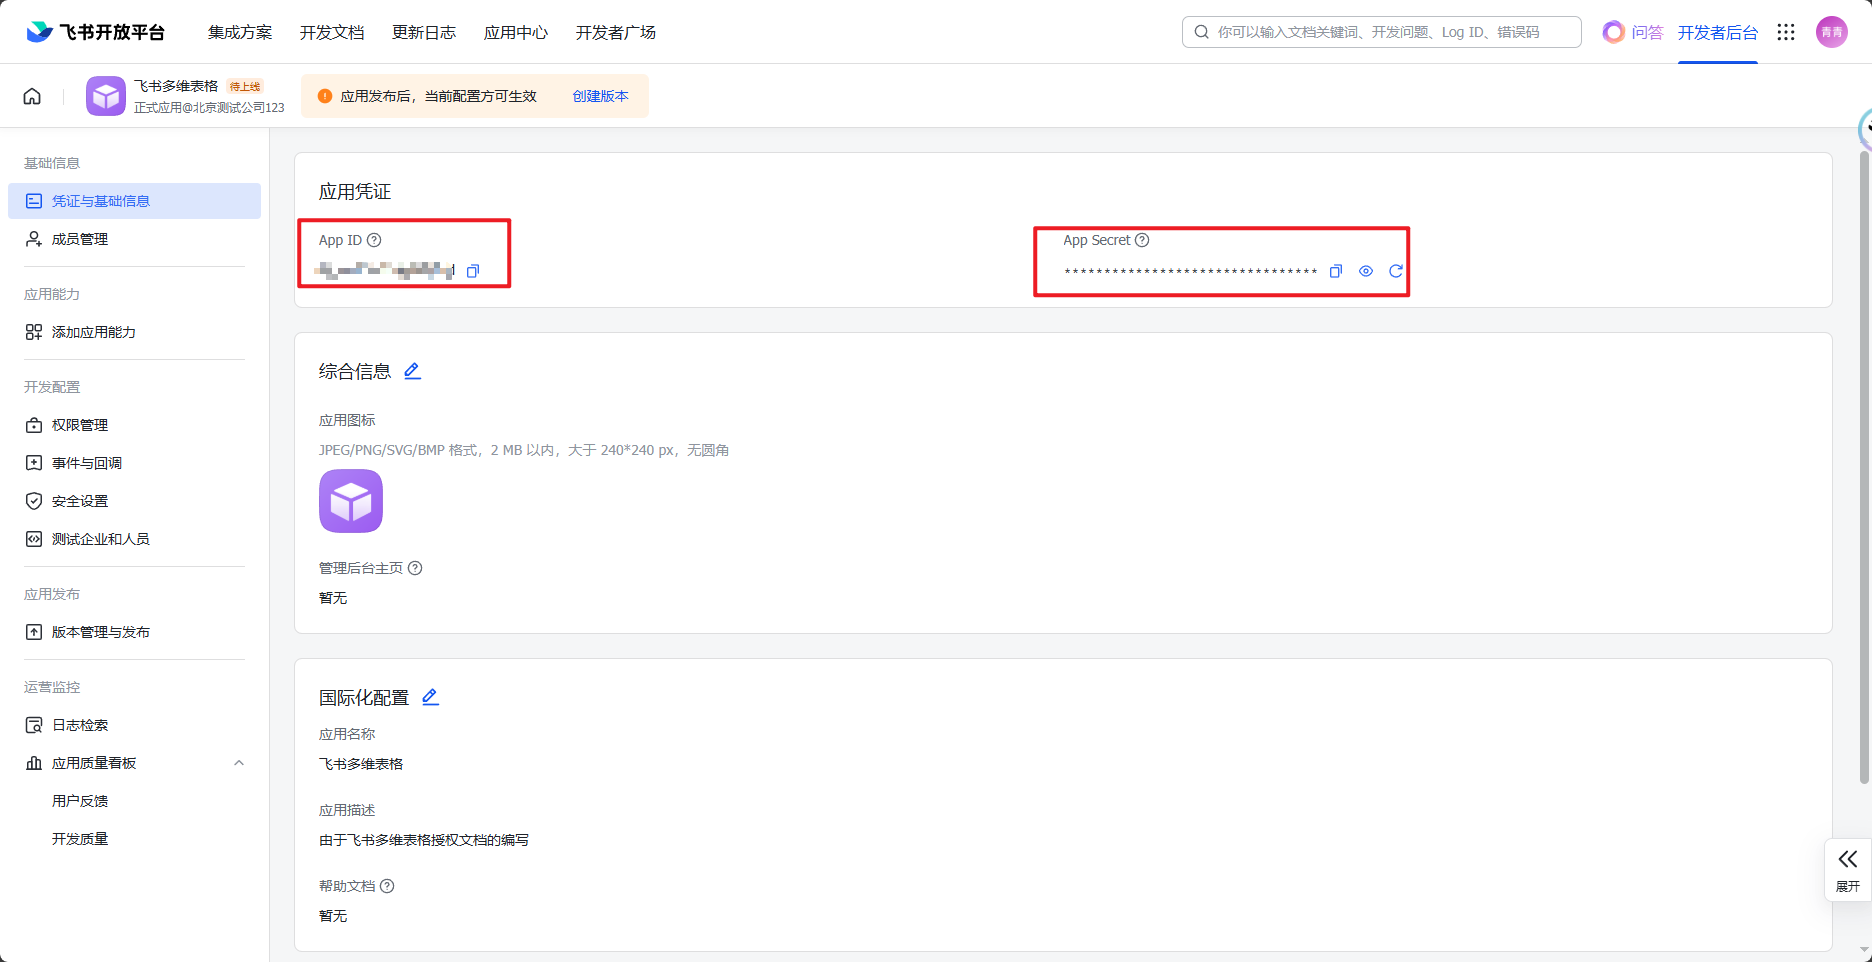Click the 待上线 status tag
1872x962 pixels.
[x=245, y=86]
